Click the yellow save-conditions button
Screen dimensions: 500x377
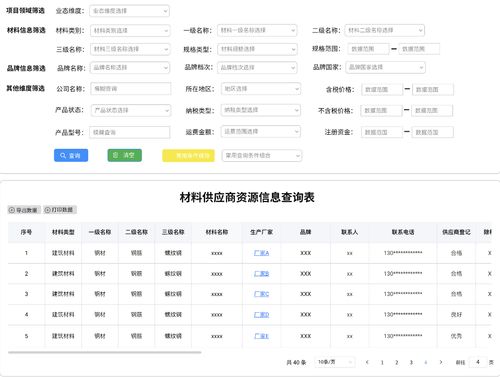click(x=188, y=156)
